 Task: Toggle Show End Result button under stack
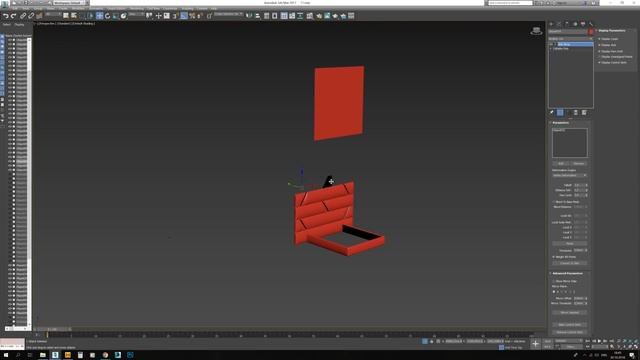(560, 113)
